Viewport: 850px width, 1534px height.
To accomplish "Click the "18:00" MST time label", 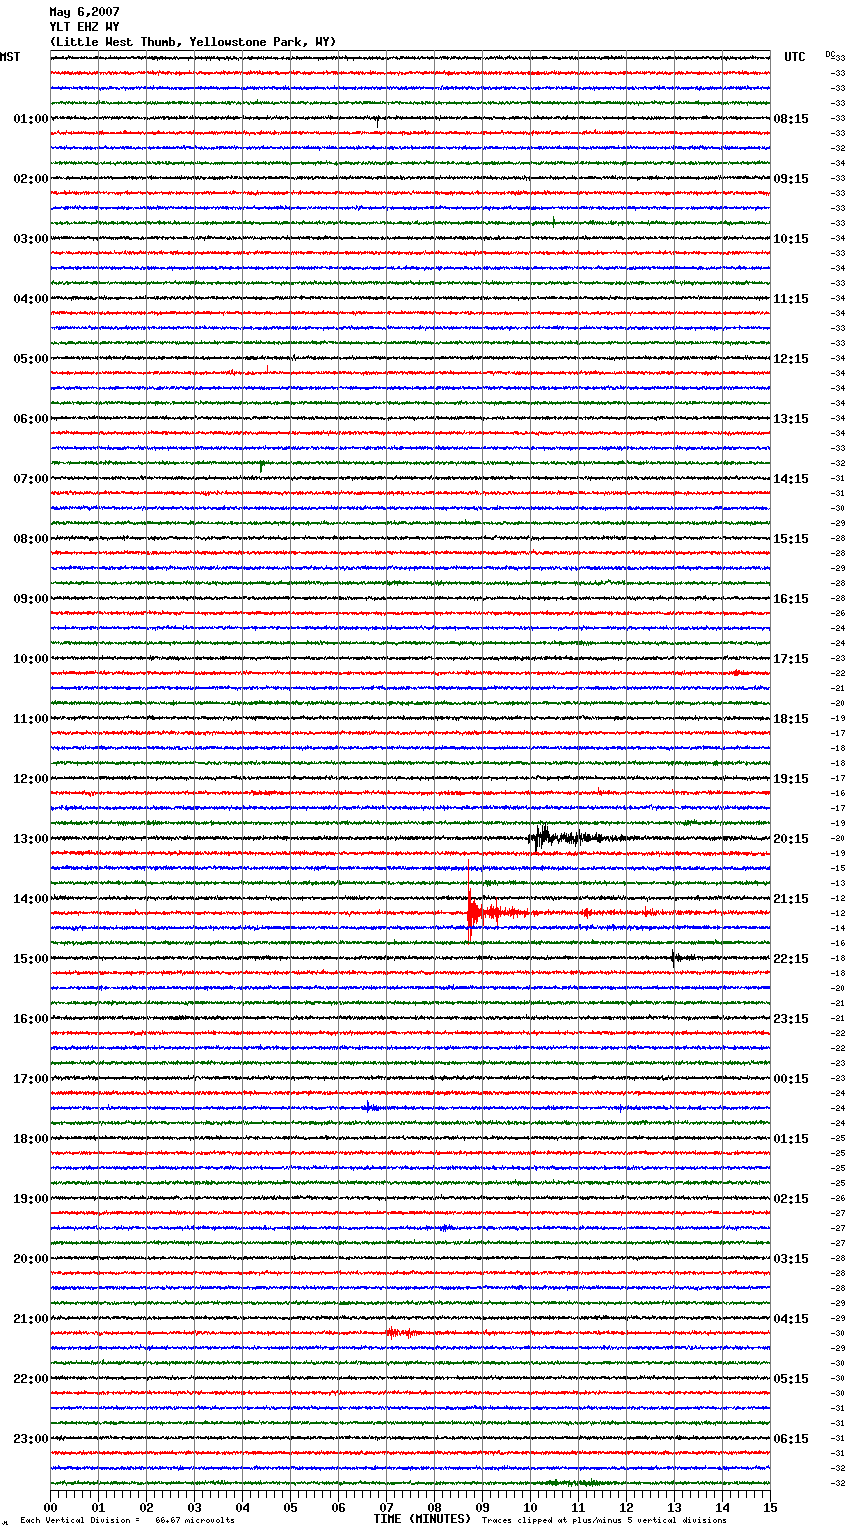I will [x=31, y=1139].
